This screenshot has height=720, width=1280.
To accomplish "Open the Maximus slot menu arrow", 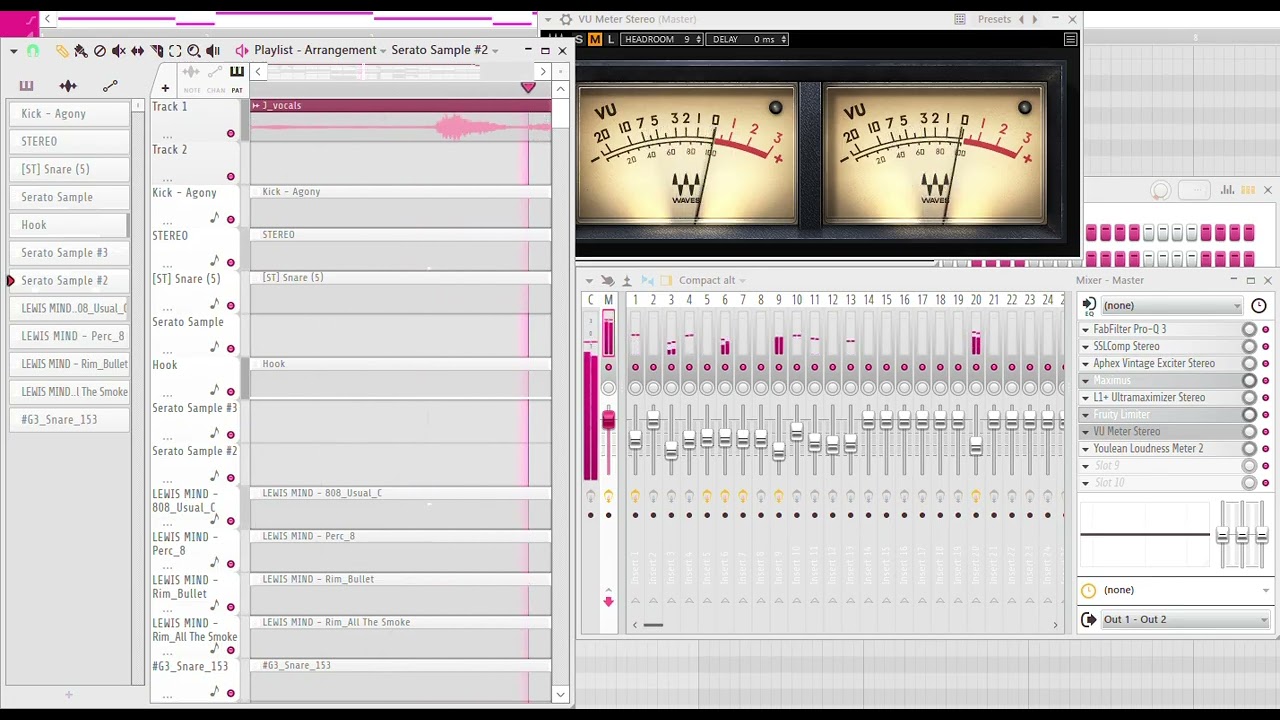I will pos(1086,380).
